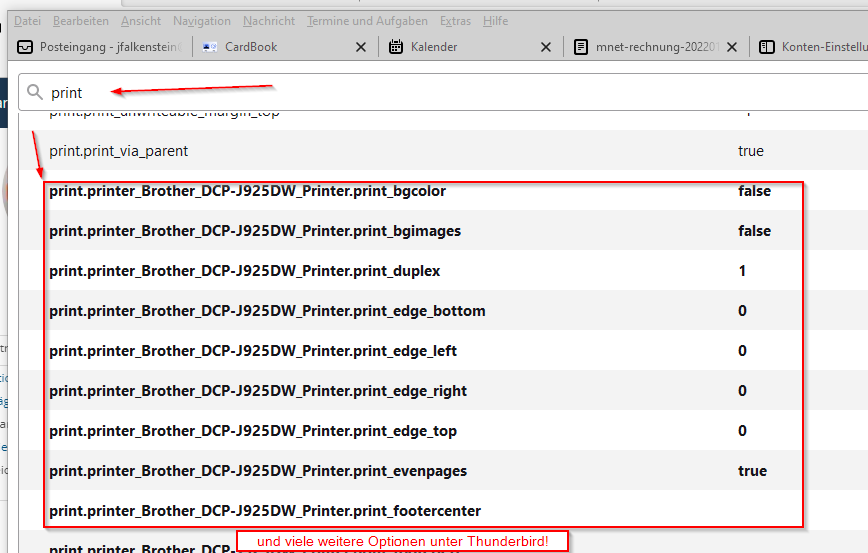Click the document icon on mnet-rechnung tab
Screen dimensions: 868x553
point(580,47)
